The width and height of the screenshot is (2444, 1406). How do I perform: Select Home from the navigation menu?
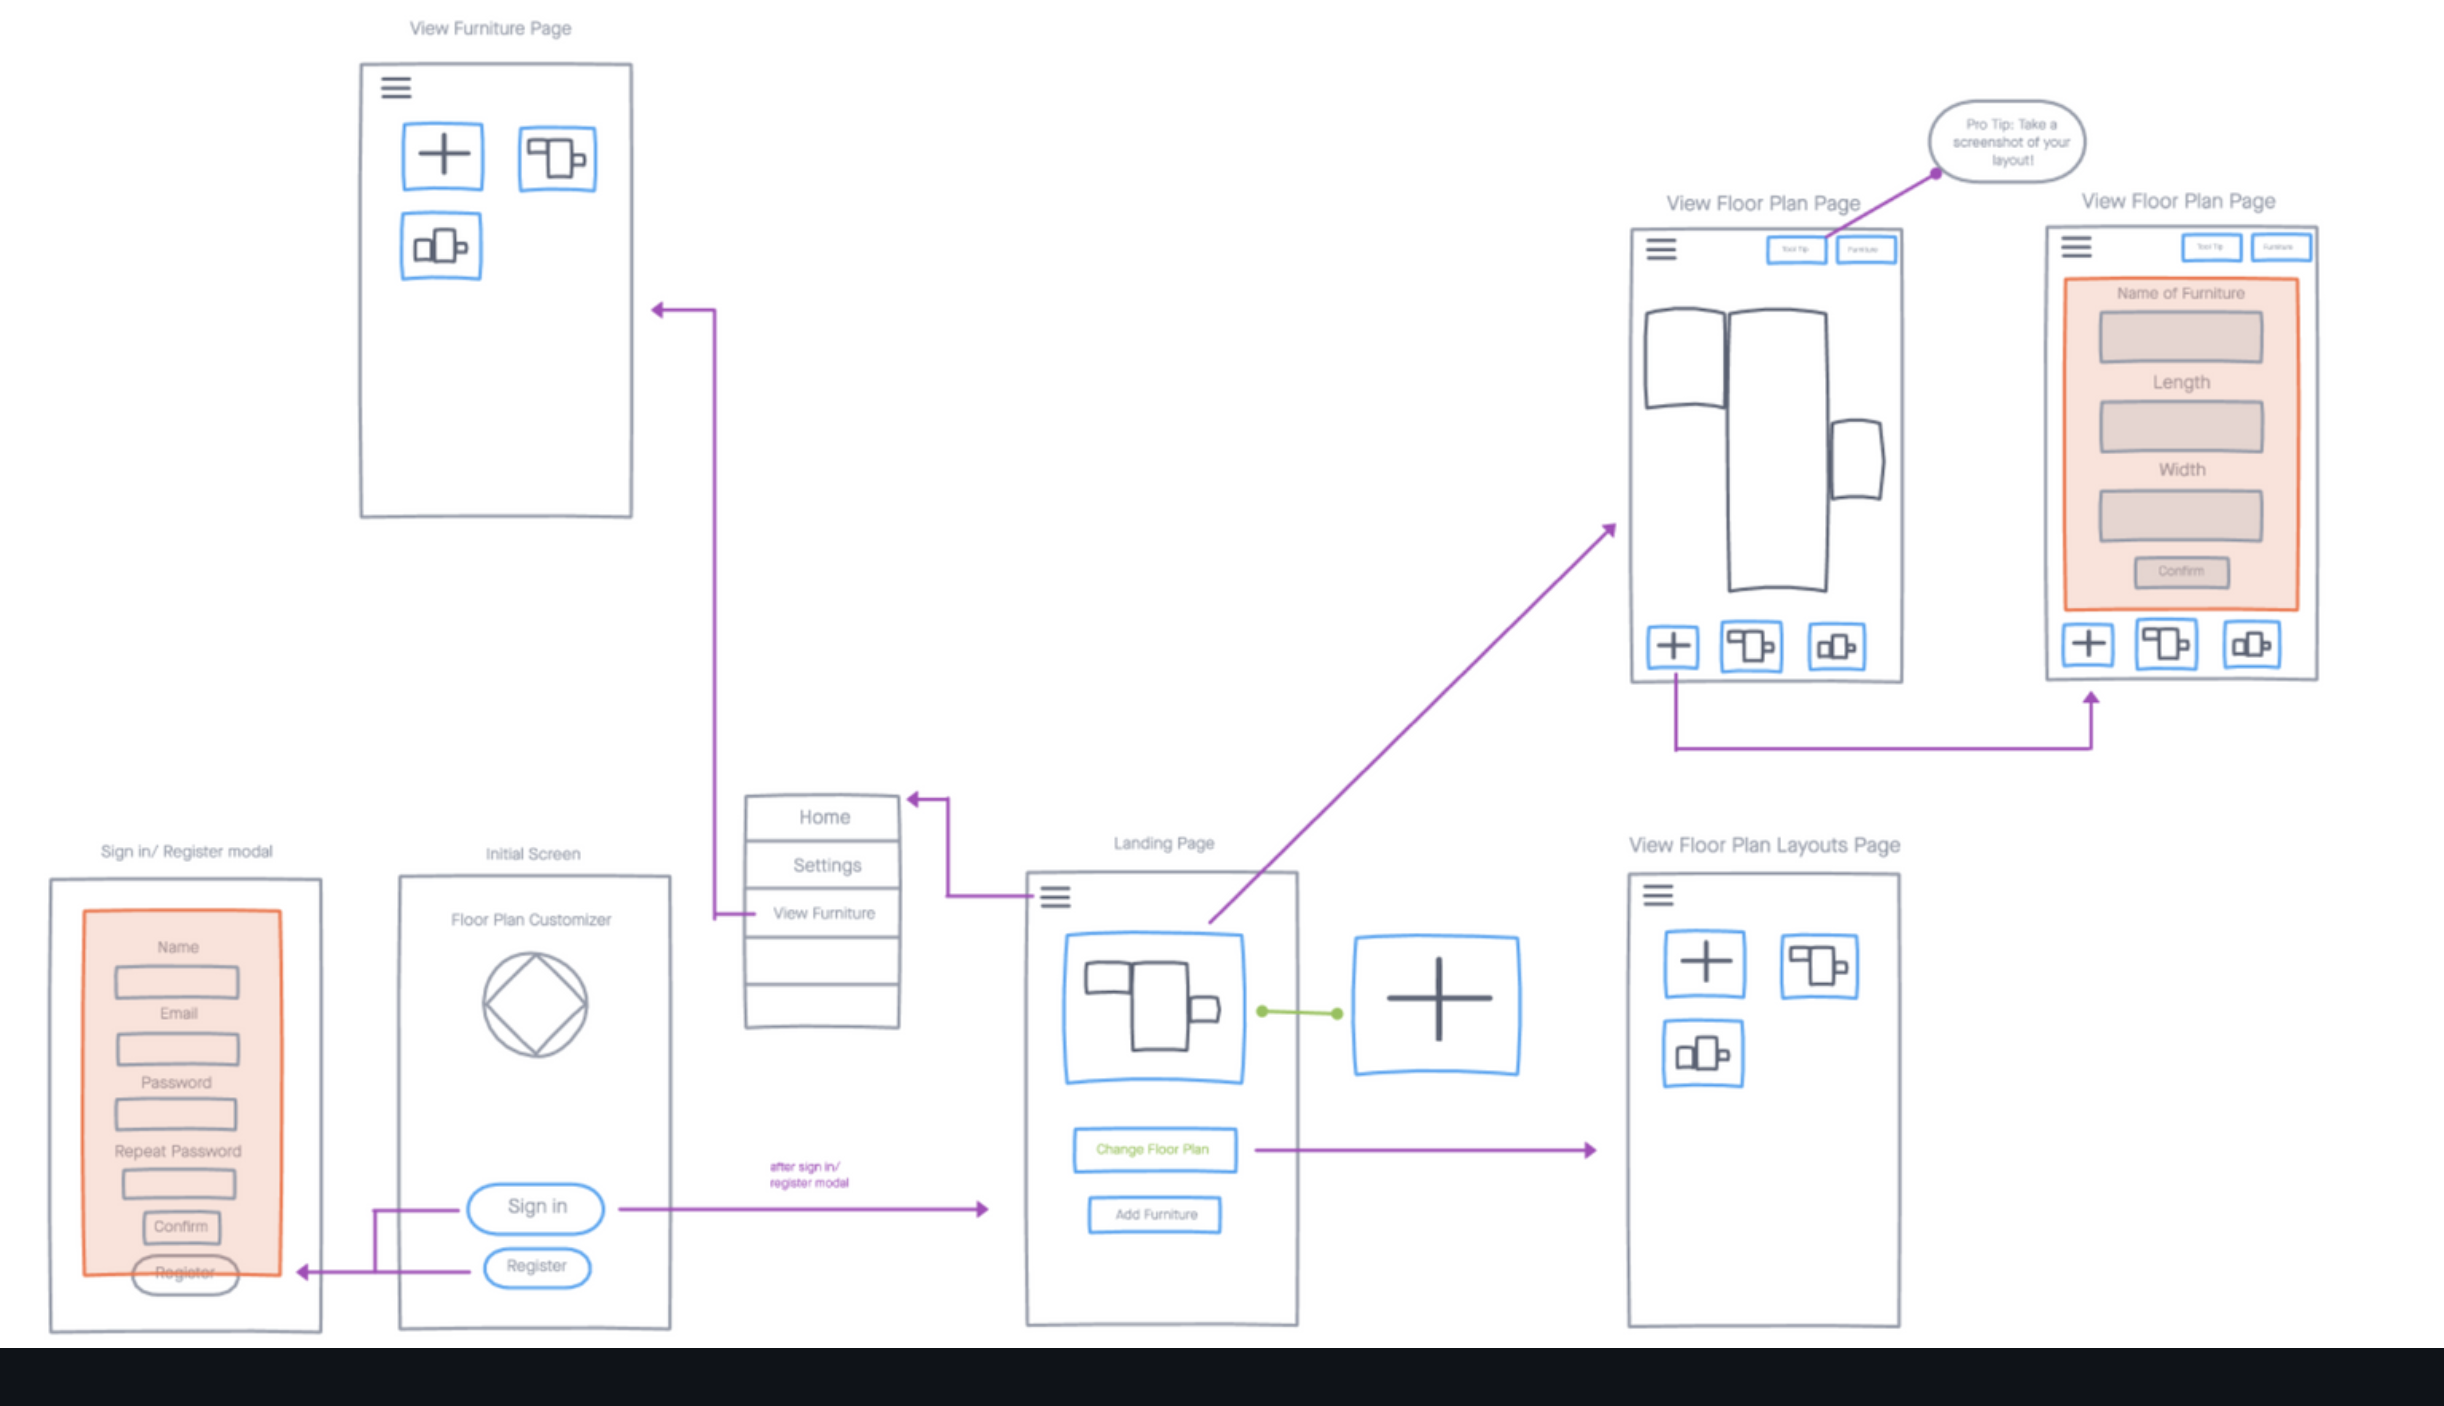(x=823, y=817)
